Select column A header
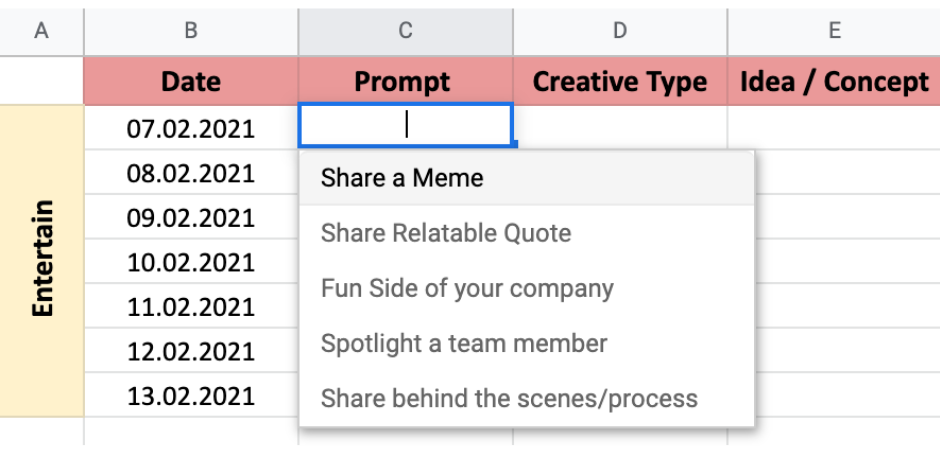This screenshot has height=449, width=940. click(x=41, y=31)
